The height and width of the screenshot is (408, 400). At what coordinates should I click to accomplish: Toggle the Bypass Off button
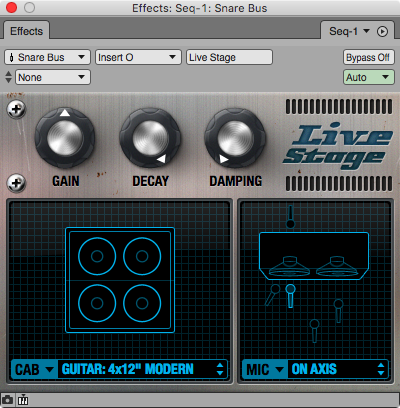369,57
